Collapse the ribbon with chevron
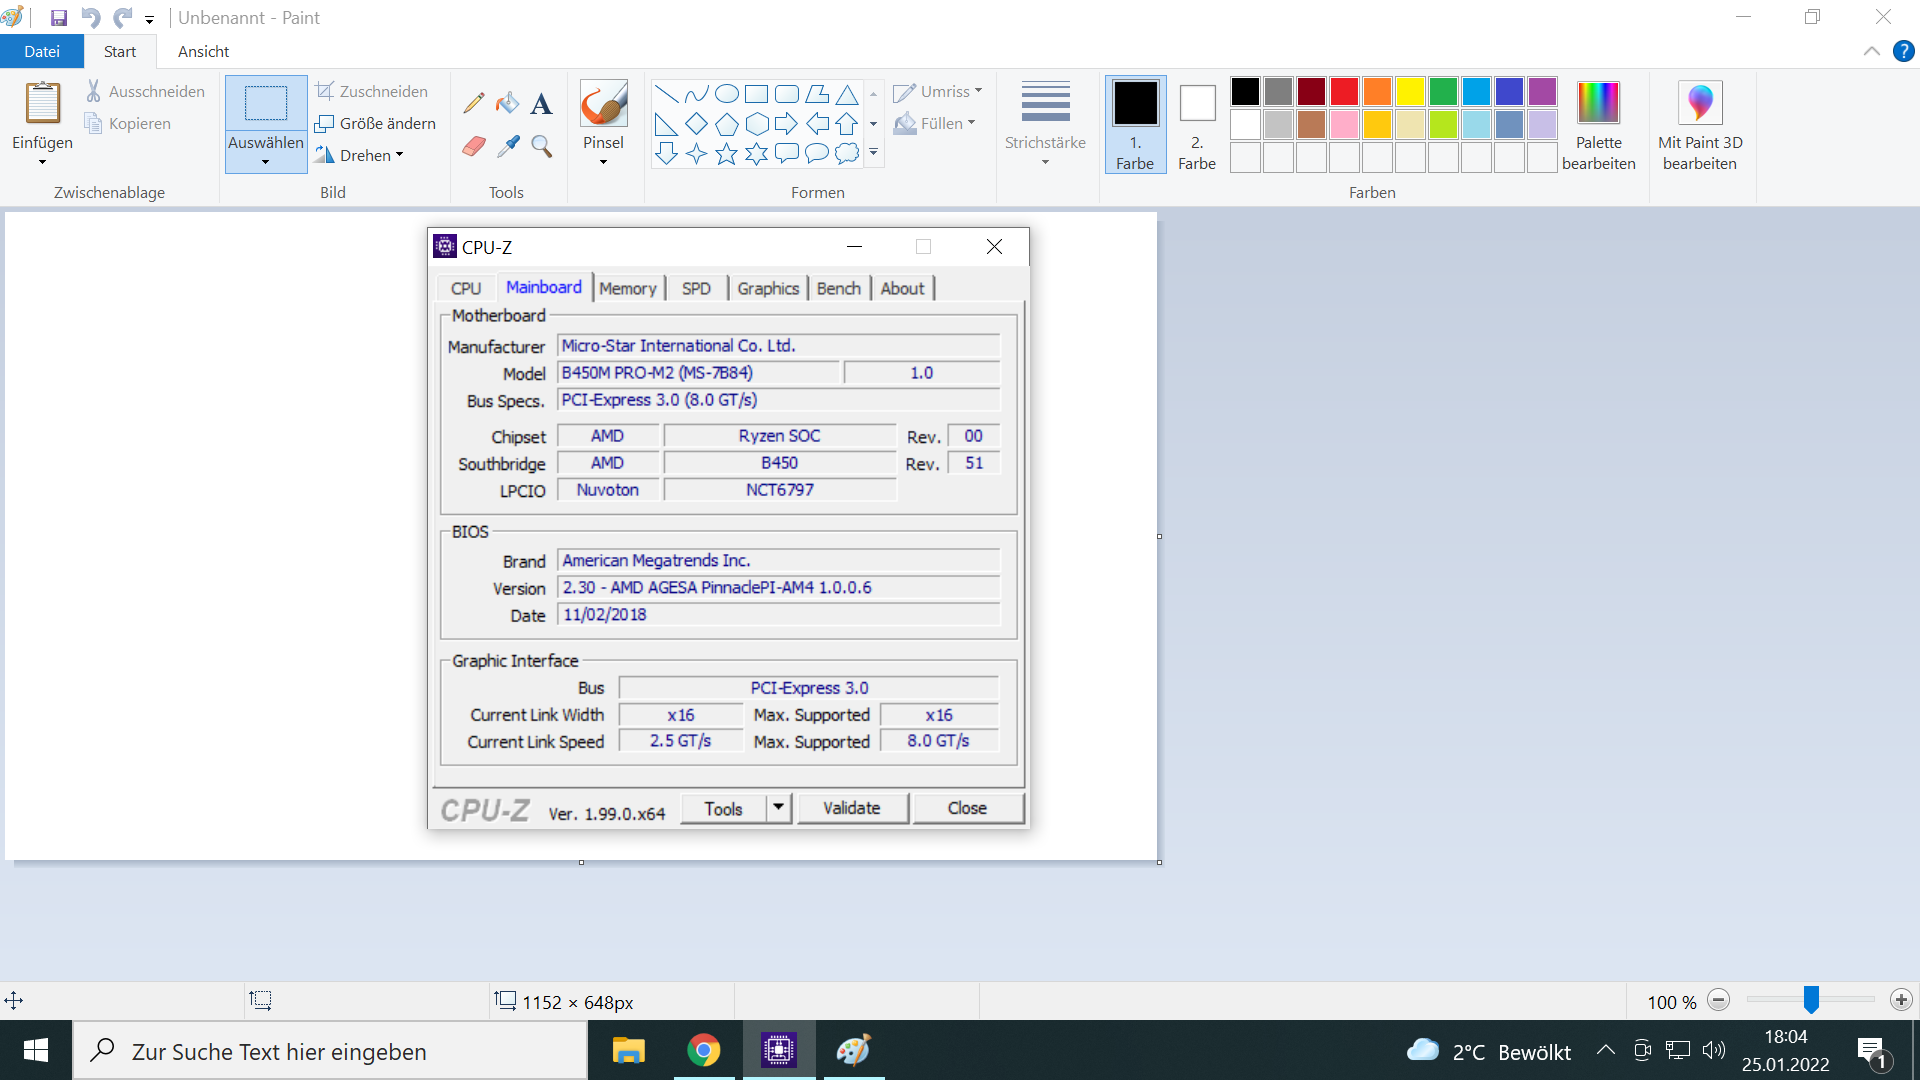The height and width of the screenshot is (1080, 1920). pos(1871,52)
